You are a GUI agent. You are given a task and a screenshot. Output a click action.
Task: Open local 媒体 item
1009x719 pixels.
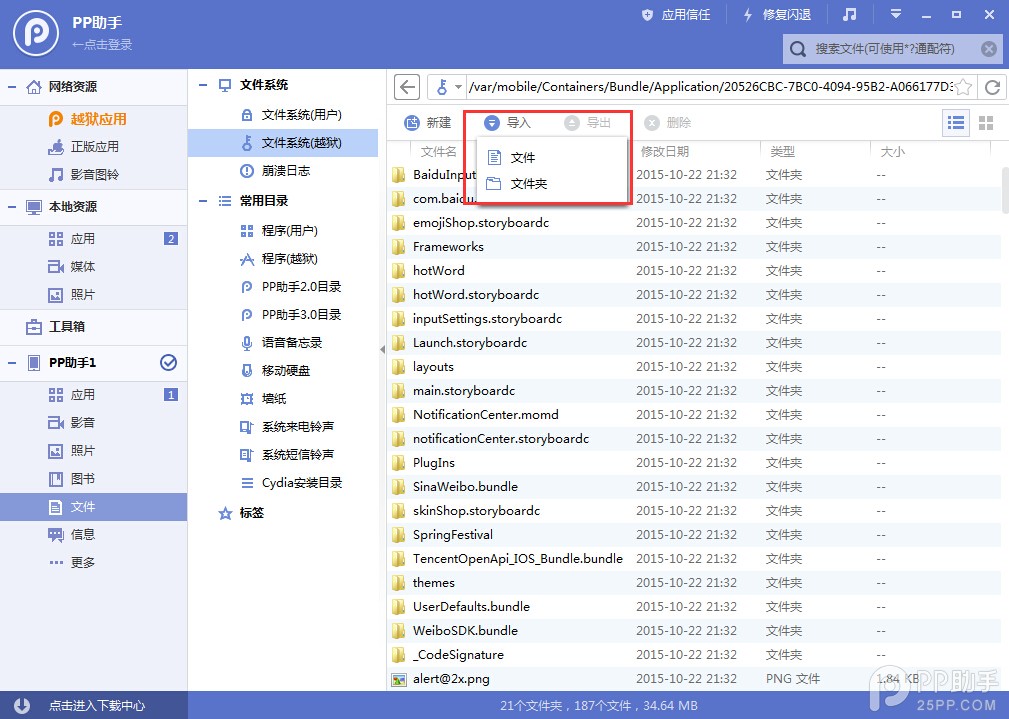[x=93, y=266]
